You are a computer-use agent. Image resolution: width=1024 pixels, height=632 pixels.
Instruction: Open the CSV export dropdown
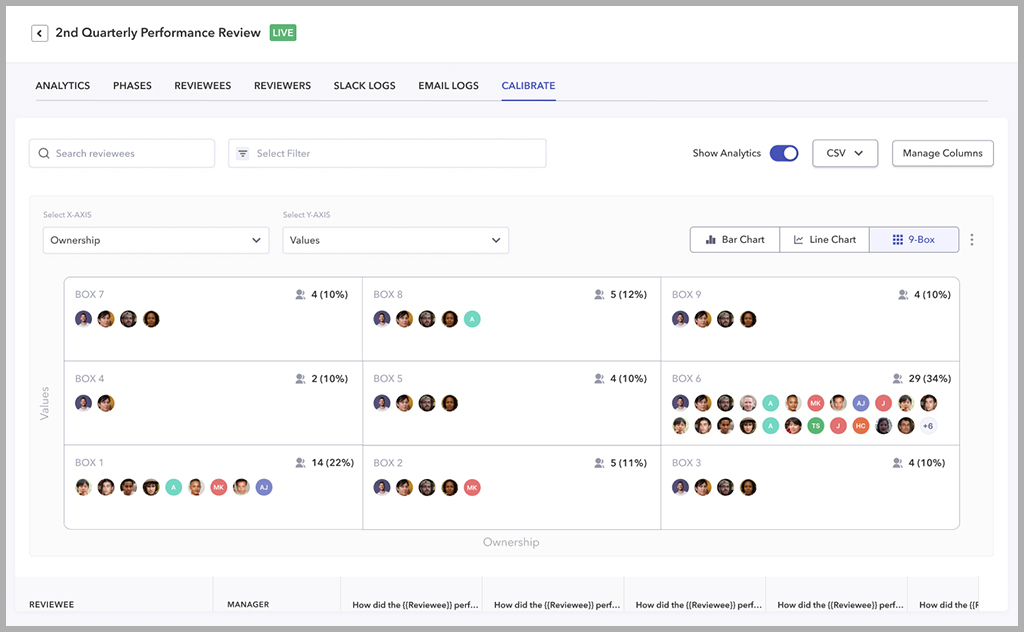point(845,153)
